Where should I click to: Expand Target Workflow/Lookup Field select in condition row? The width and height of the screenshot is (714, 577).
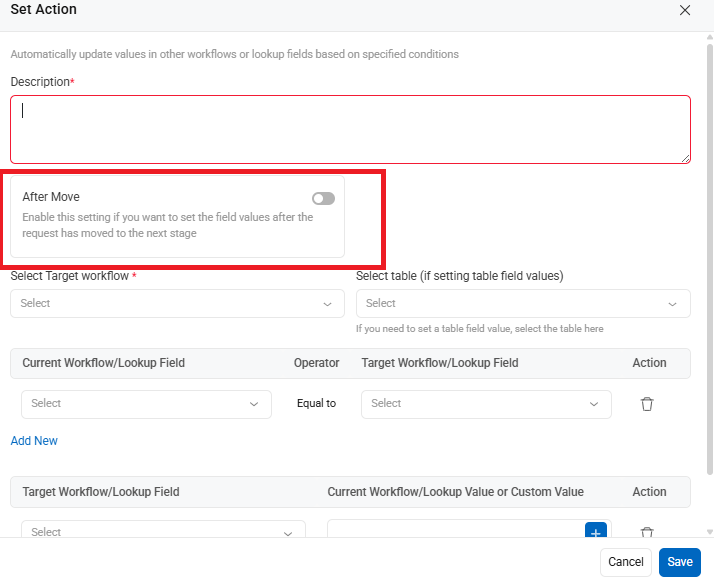point(486,404)
